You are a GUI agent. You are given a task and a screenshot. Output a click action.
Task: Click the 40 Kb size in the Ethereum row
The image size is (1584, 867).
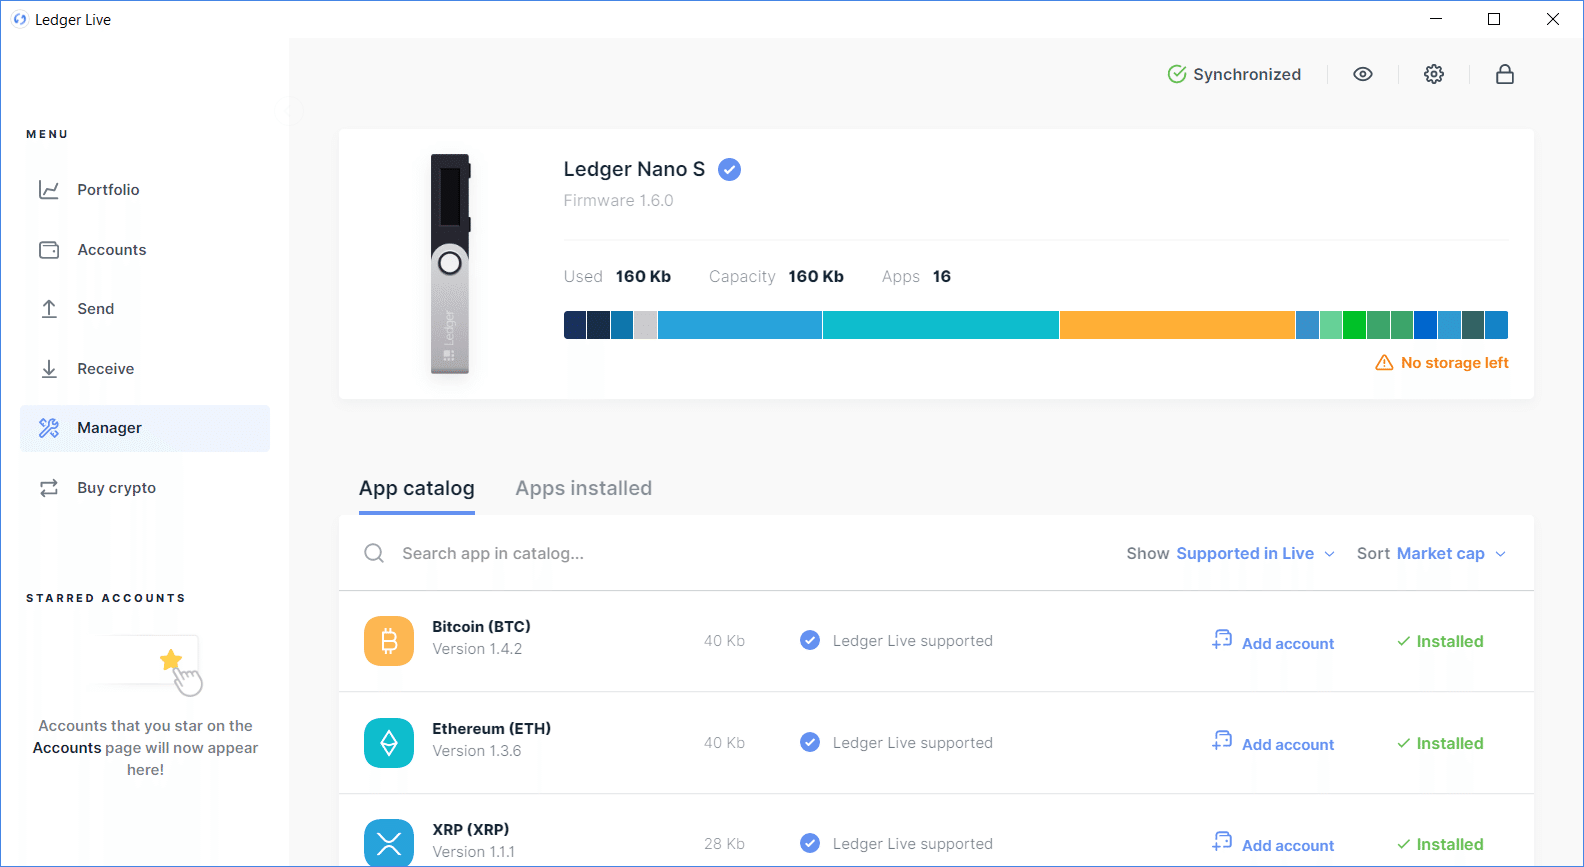pyautogui.click(x=724, y=743)
